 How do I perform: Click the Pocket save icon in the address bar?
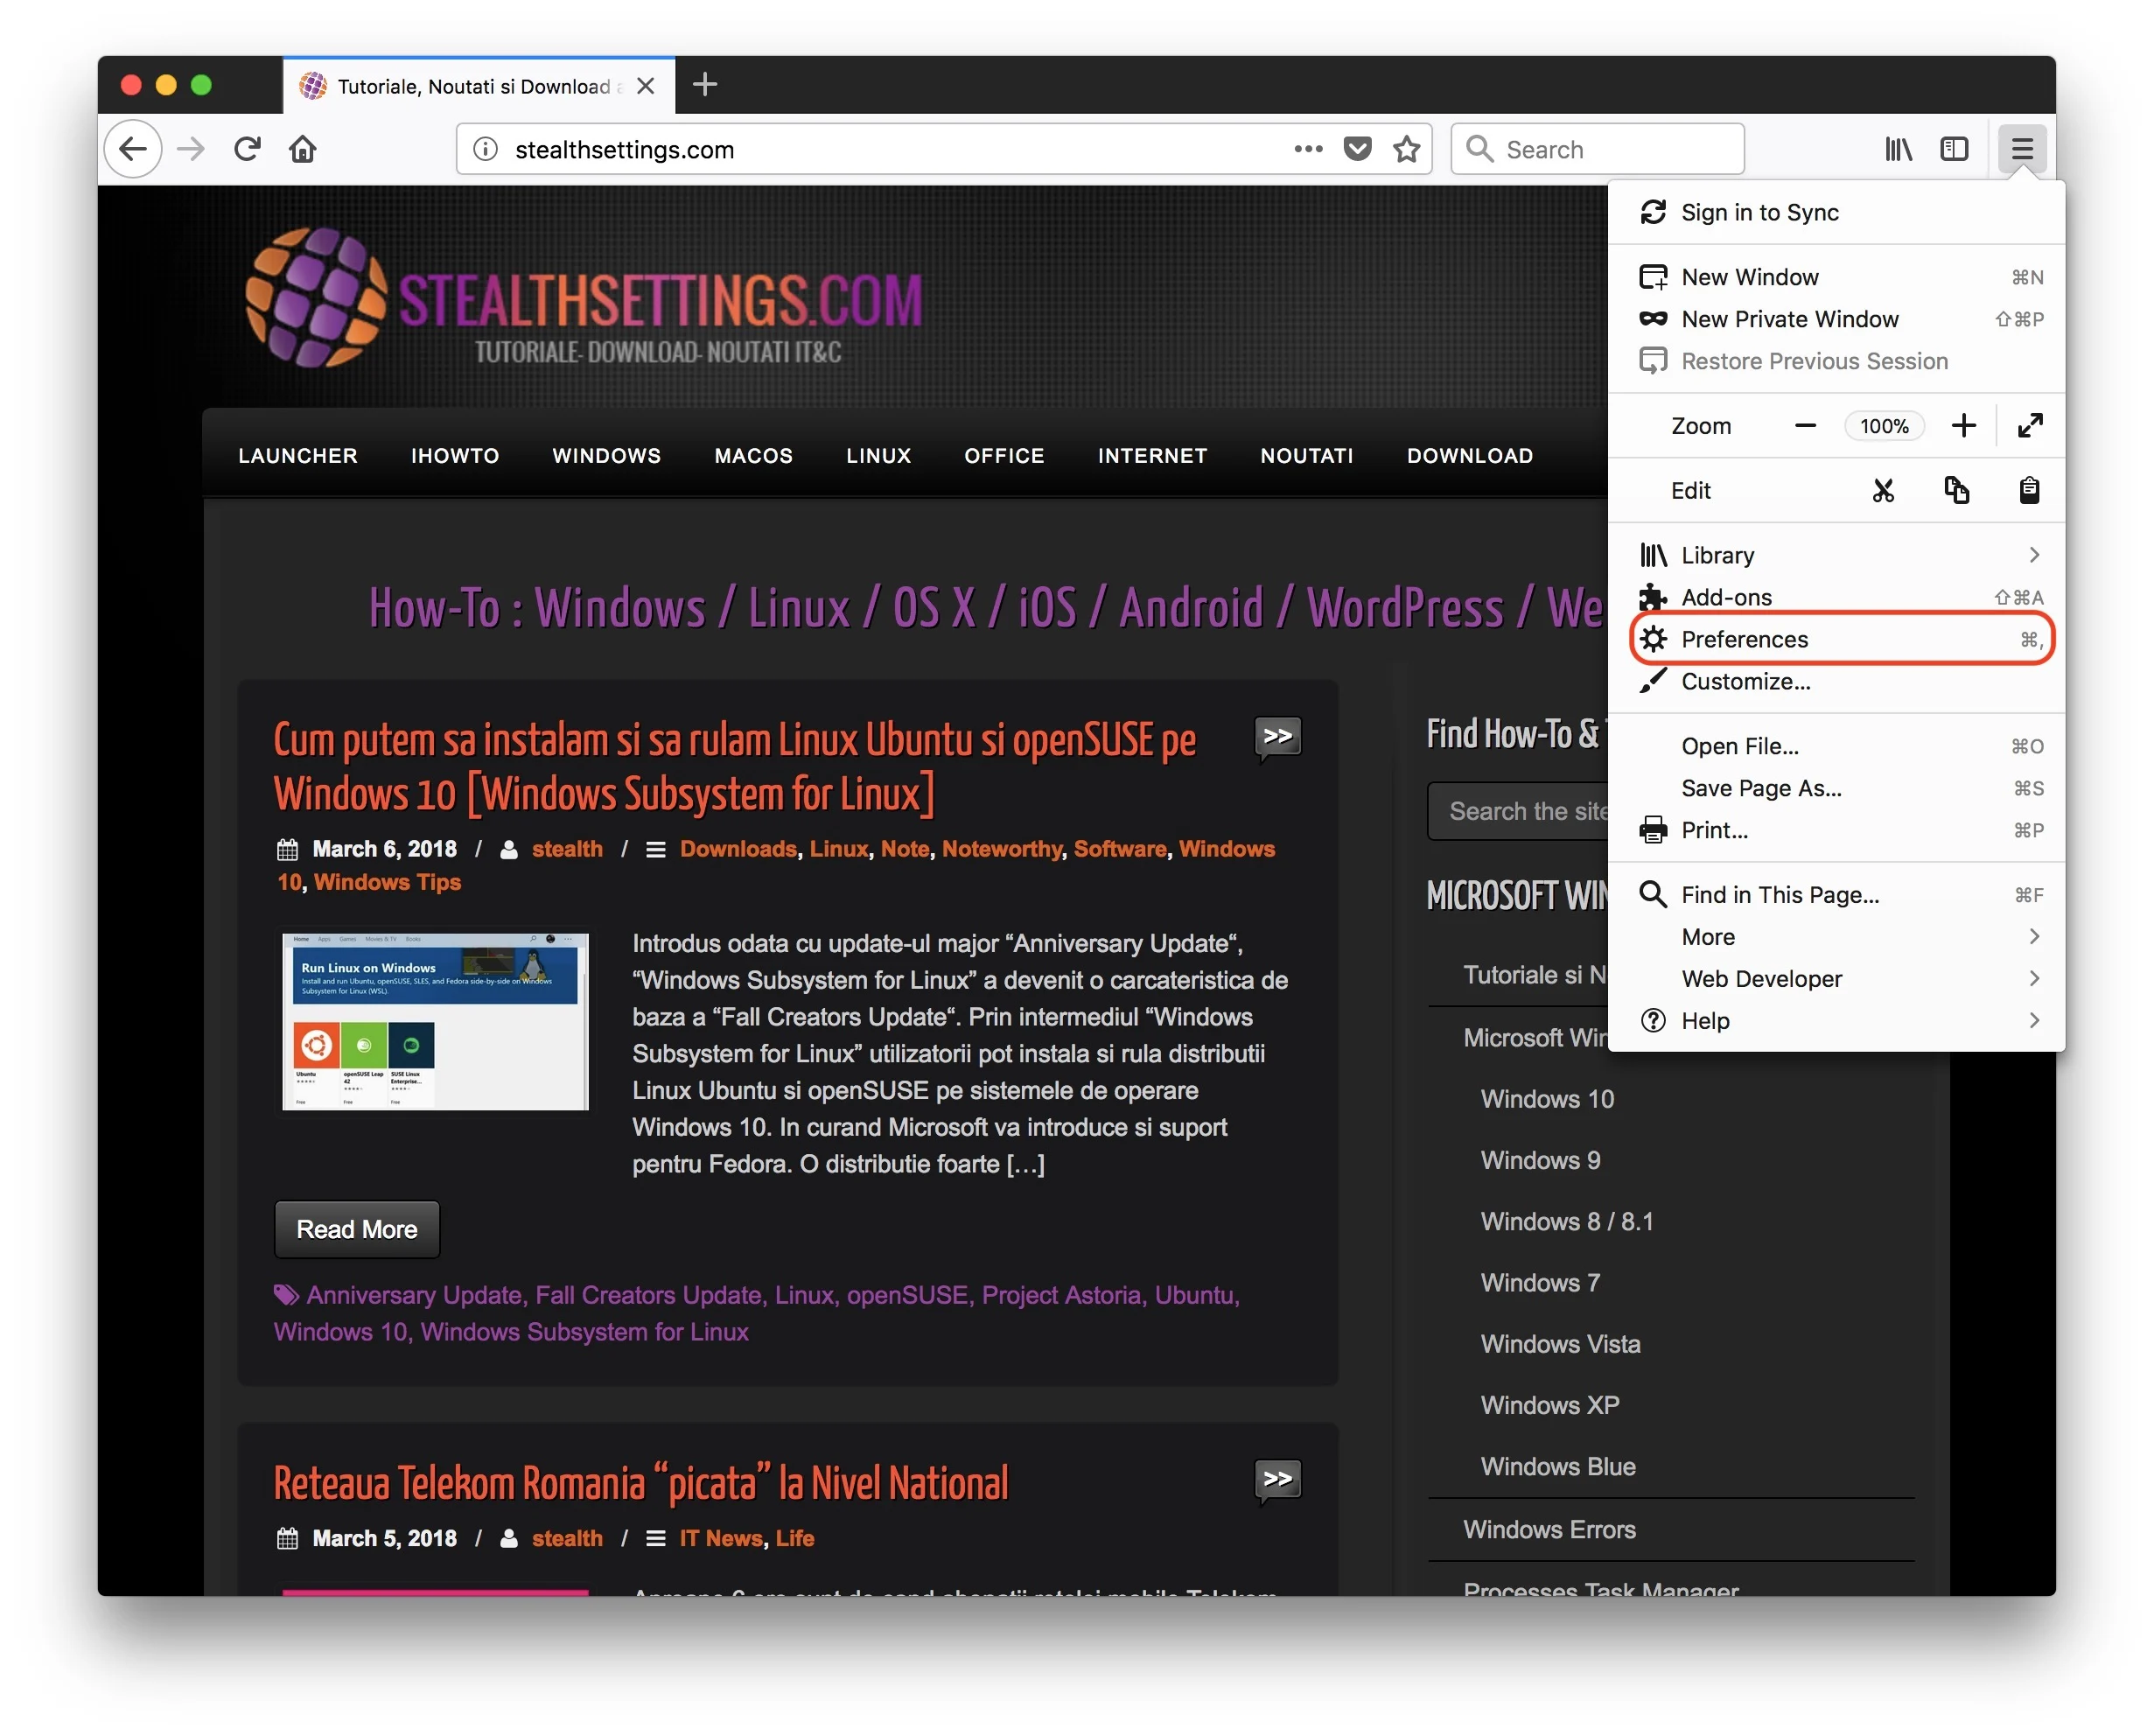click(x=1356, y=149)
